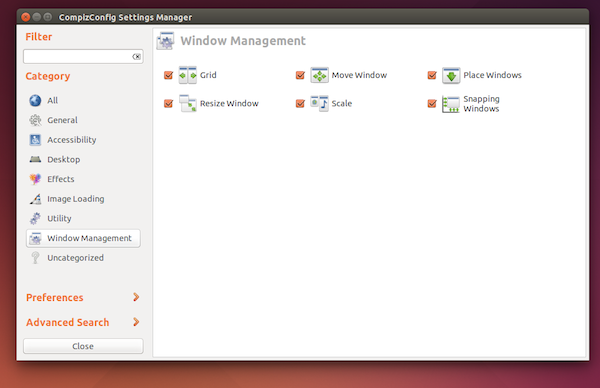Screen dimensions: 600x388
Task: Click the General category gear icon
Action: [35, 120]
